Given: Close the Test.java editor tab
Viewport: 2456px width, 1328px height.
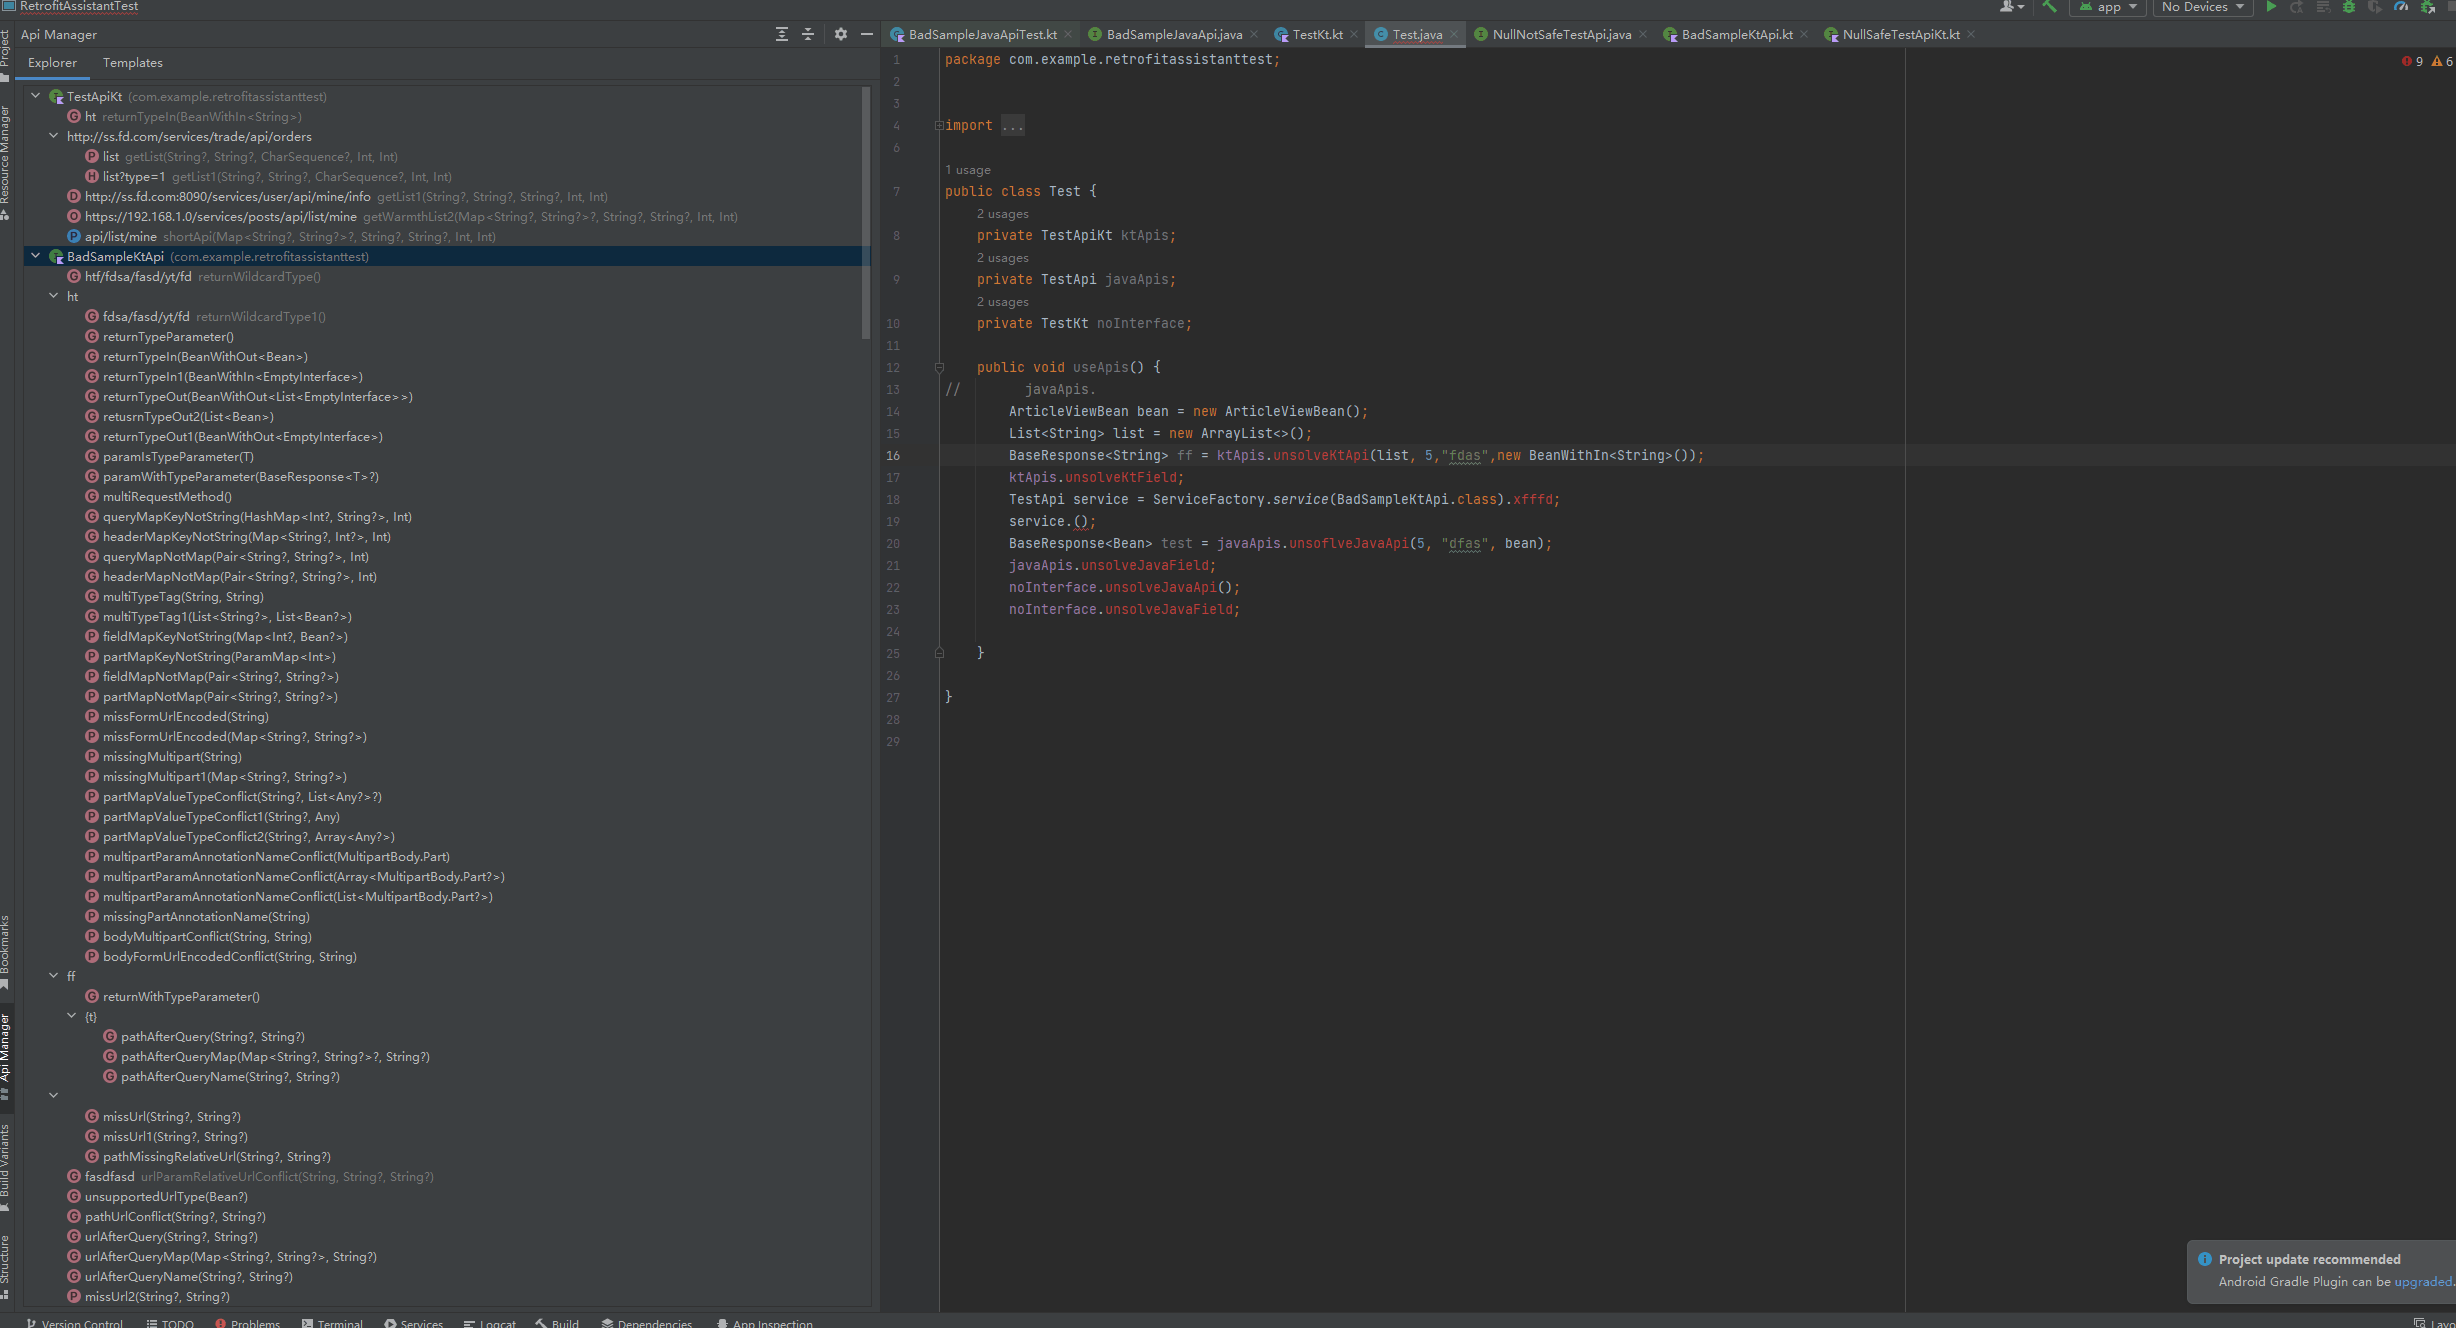Looking at the screenshot, I should [x=1453, y=35].
